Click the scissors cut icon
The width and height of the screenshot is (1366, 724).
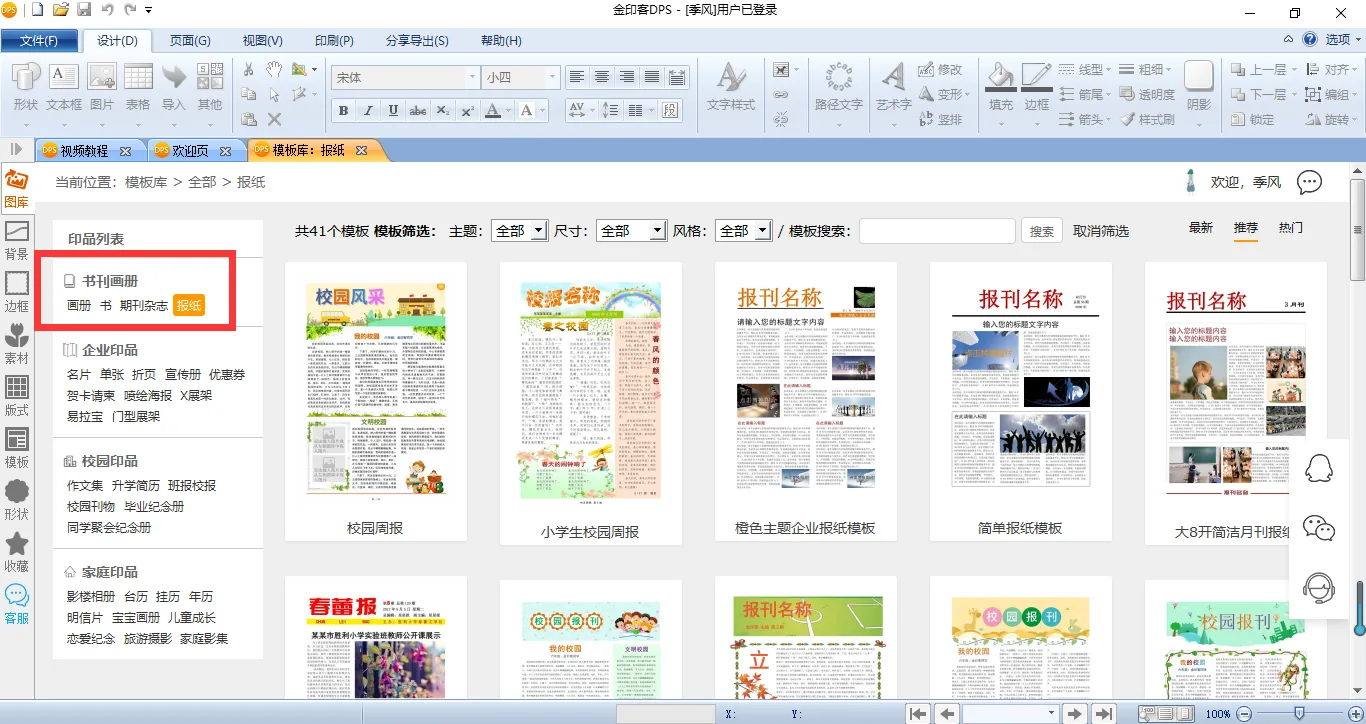pyautogui.click(x=249, y=69)
